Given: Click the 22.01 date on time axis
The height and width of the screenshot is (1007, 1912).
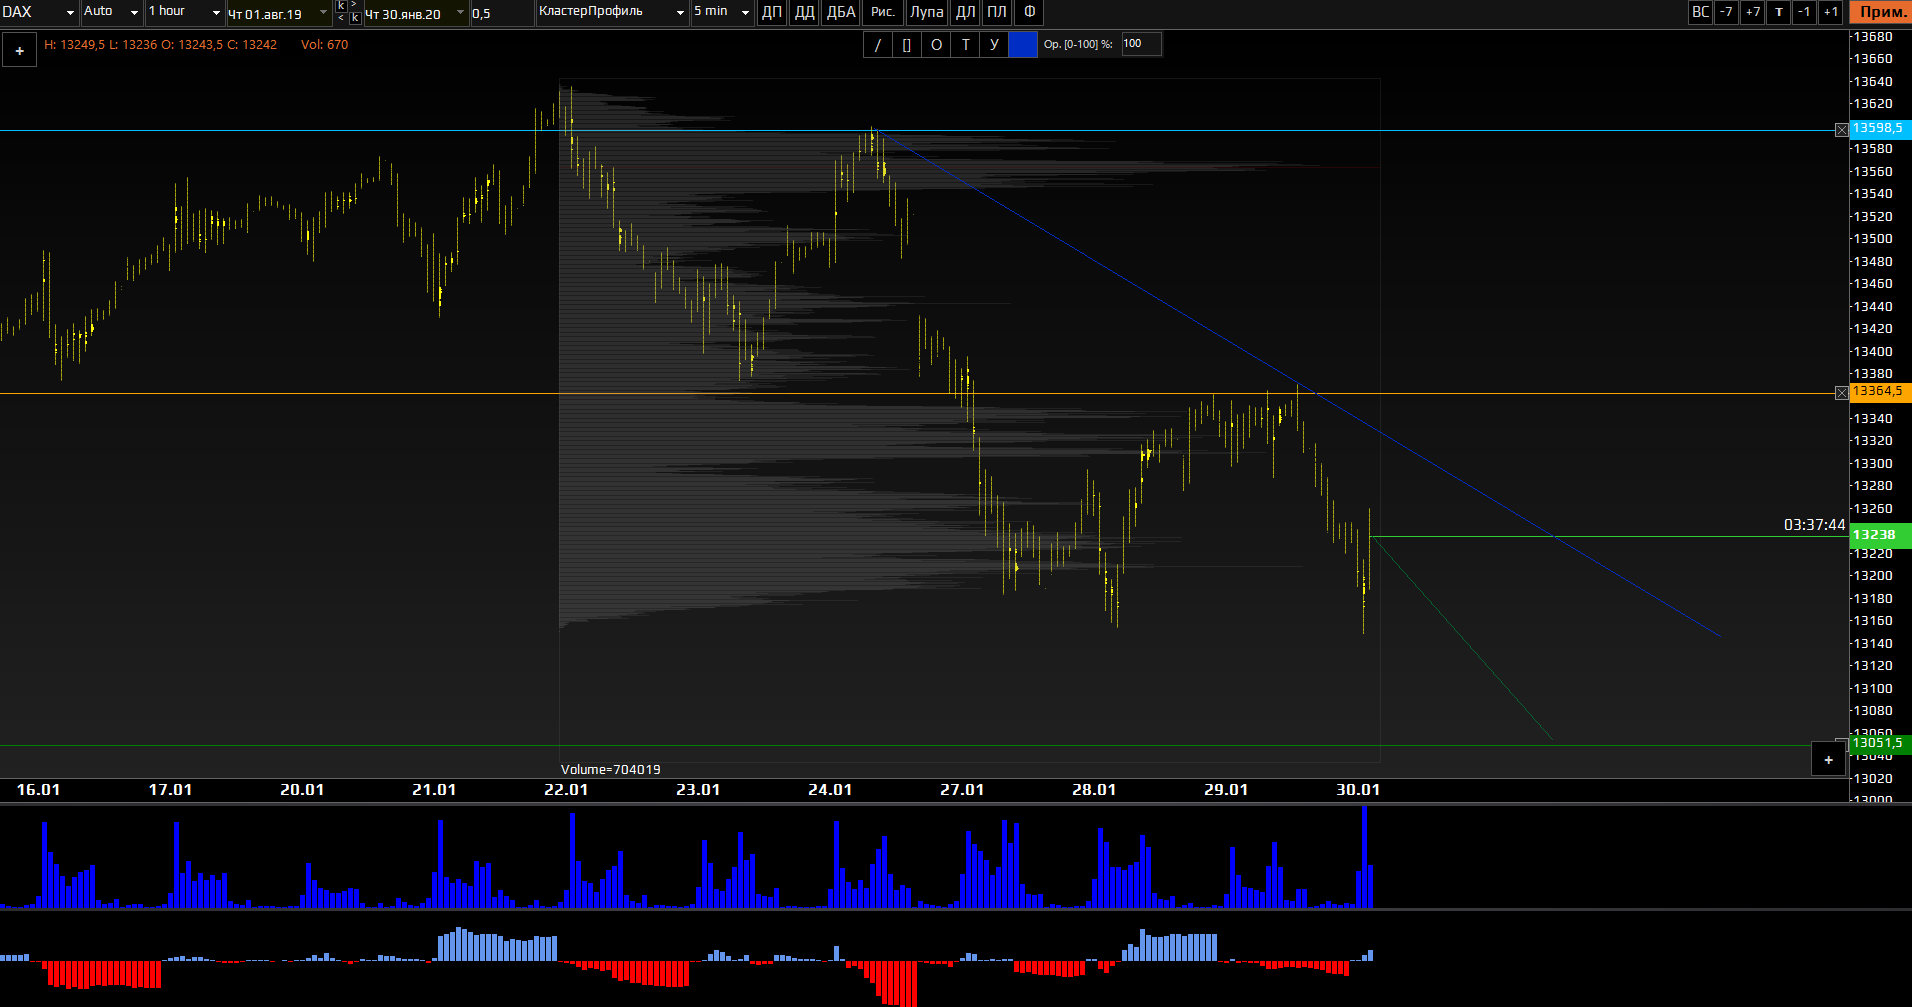Looking at the screenshot, I should (566, 790).
